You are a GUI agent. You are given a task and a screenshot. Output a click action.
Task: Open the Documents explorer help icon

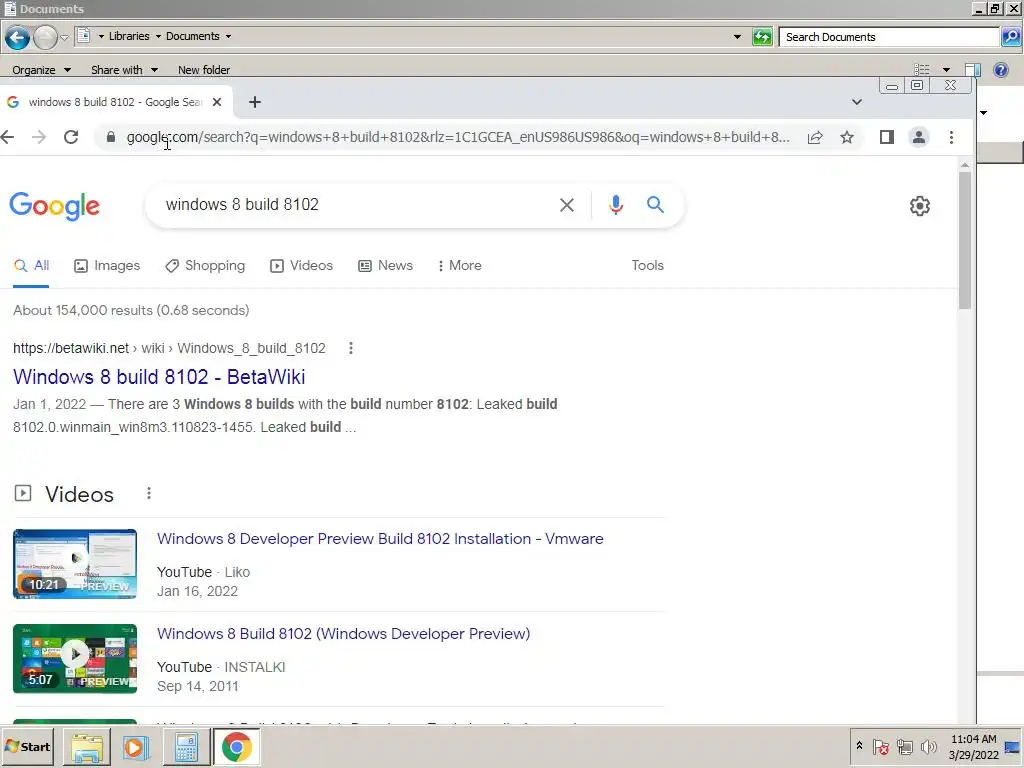pyautogui.click(x=1000, y=69)
